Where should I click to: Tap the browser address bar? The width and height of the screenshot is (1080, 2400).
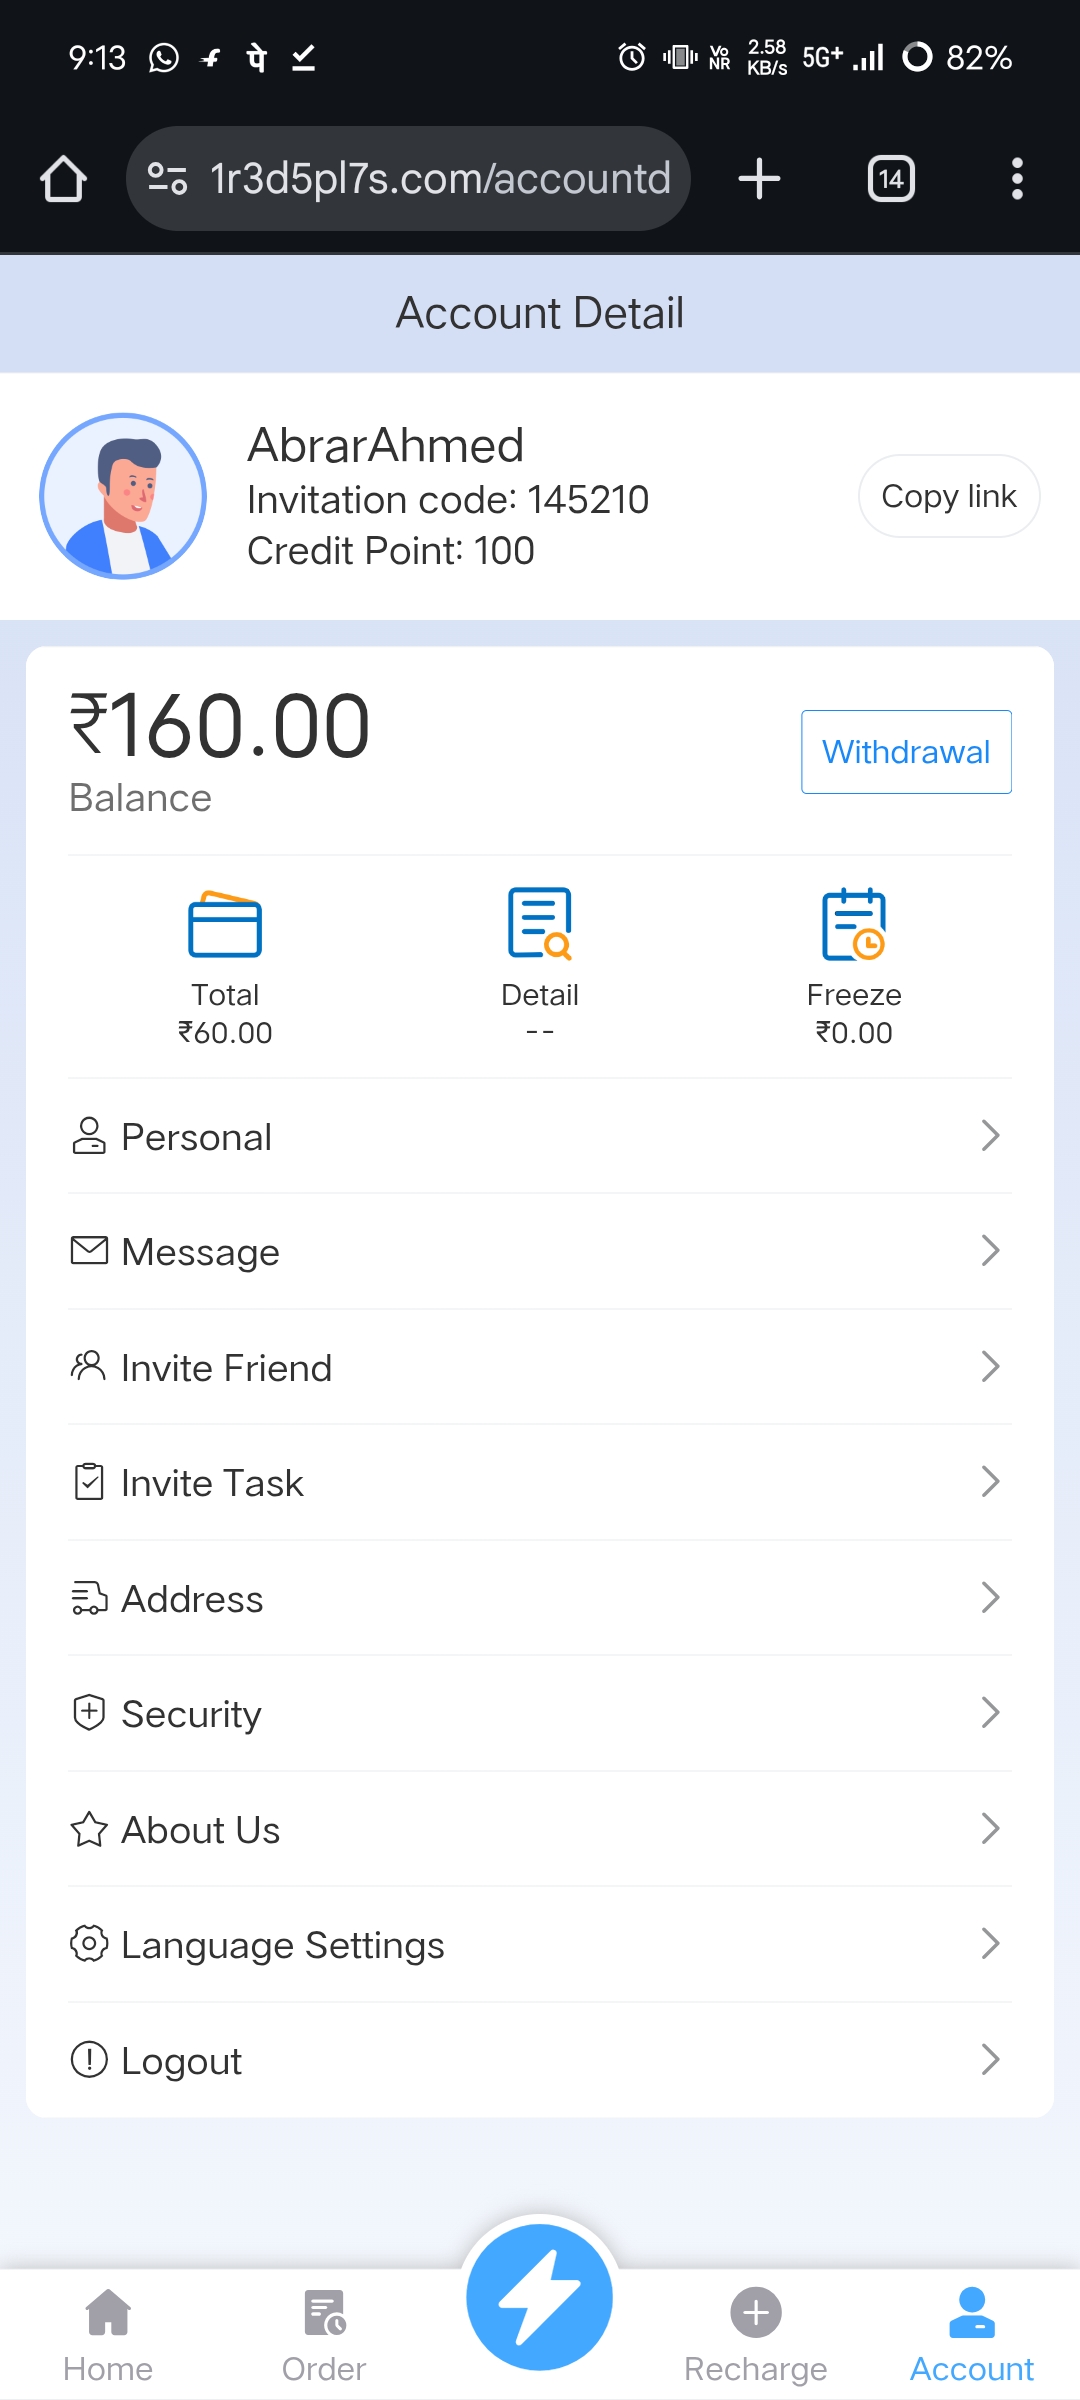tap(408, 179)
